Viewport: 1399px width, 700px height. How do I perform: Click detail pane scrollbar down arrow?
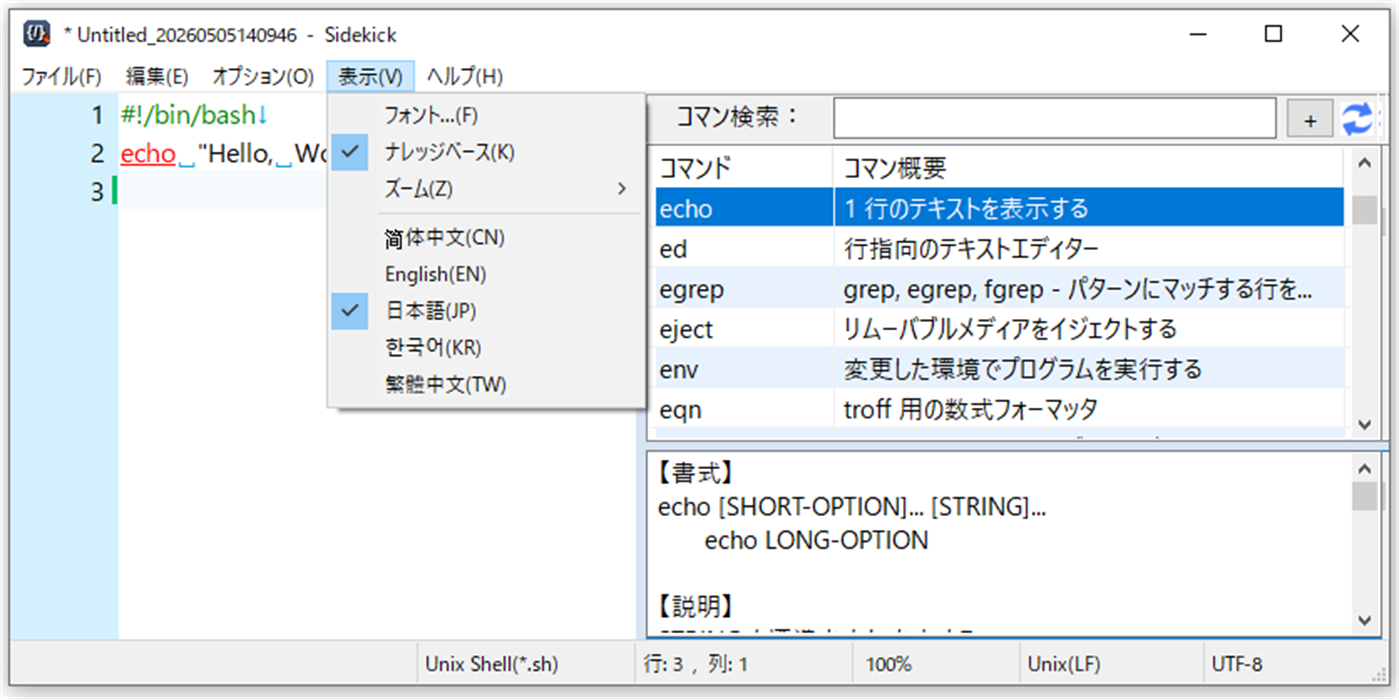click(x=1364, y=621)
